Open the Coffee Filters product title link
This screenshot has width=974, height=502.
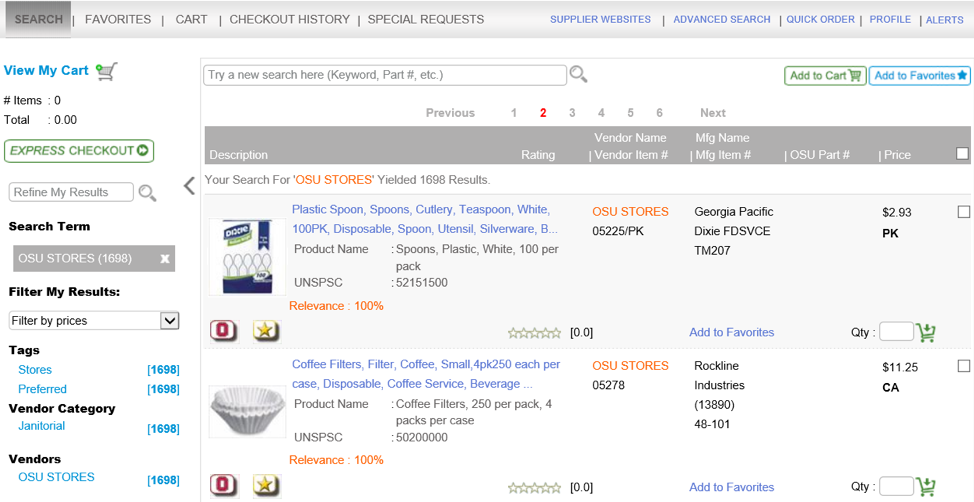pos(426,374)
